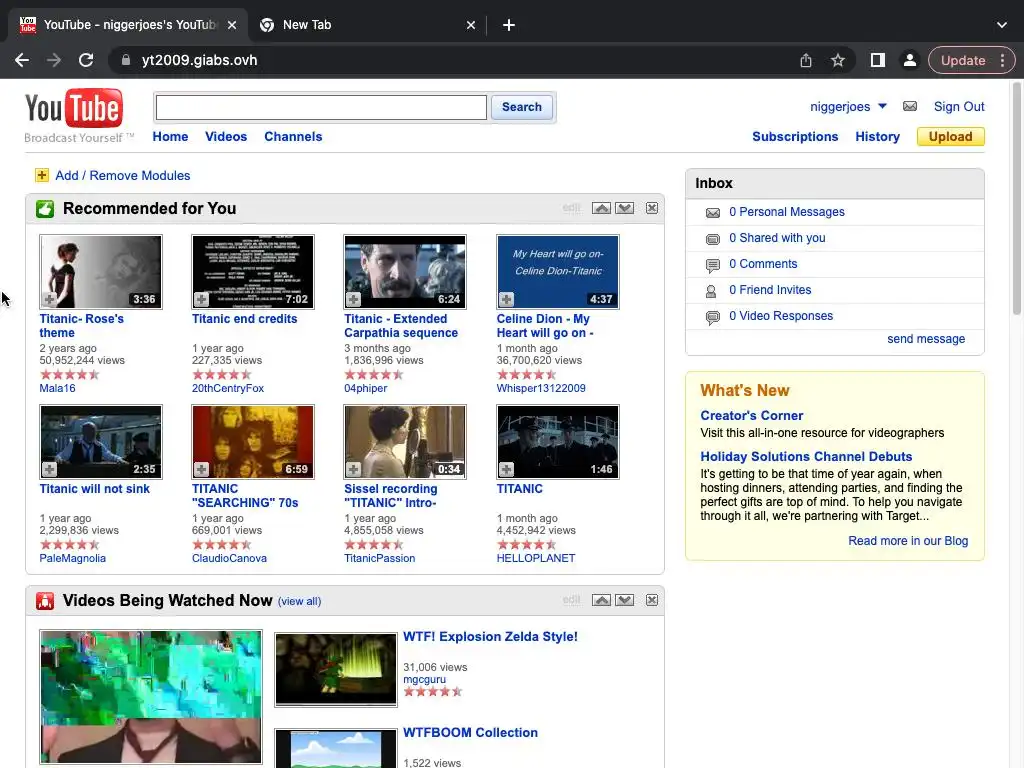Add Extended Carpathia sequence to queue
Screen dimensions: 1024x768
tap(353, 299)
